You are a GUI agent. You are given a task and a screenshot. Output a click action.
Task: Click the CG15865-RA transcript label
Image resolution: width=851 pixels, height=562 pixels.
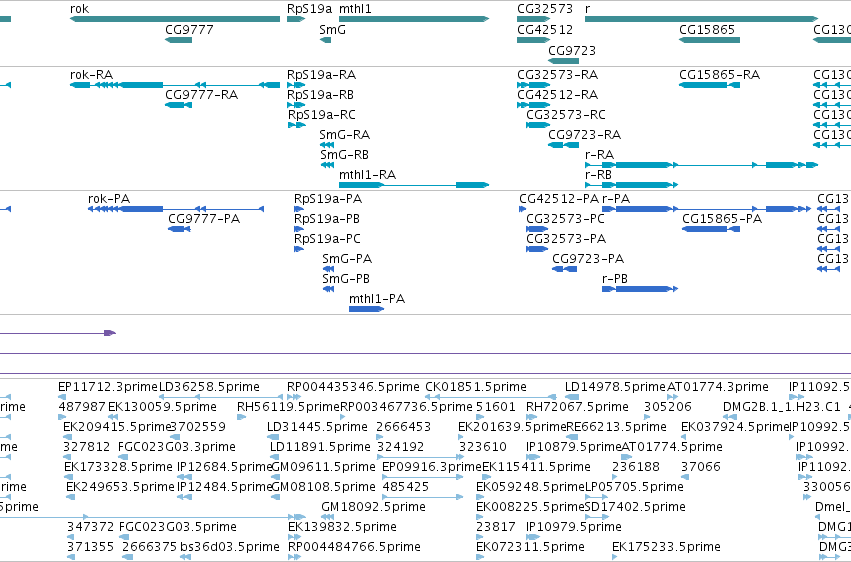[x=719, y=74]
